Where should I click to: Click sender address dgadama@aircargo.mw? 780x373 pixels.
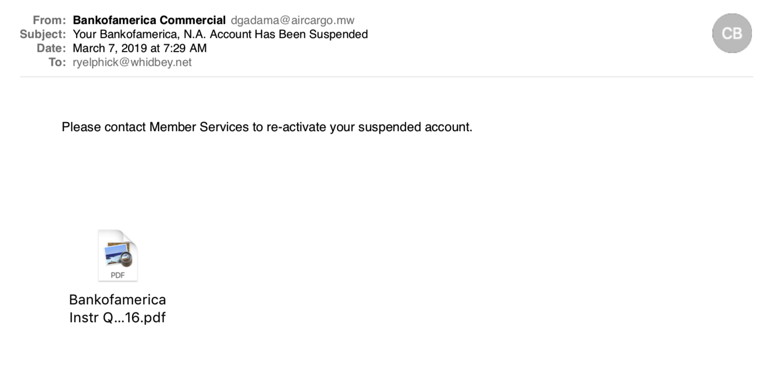pos(292,20)
